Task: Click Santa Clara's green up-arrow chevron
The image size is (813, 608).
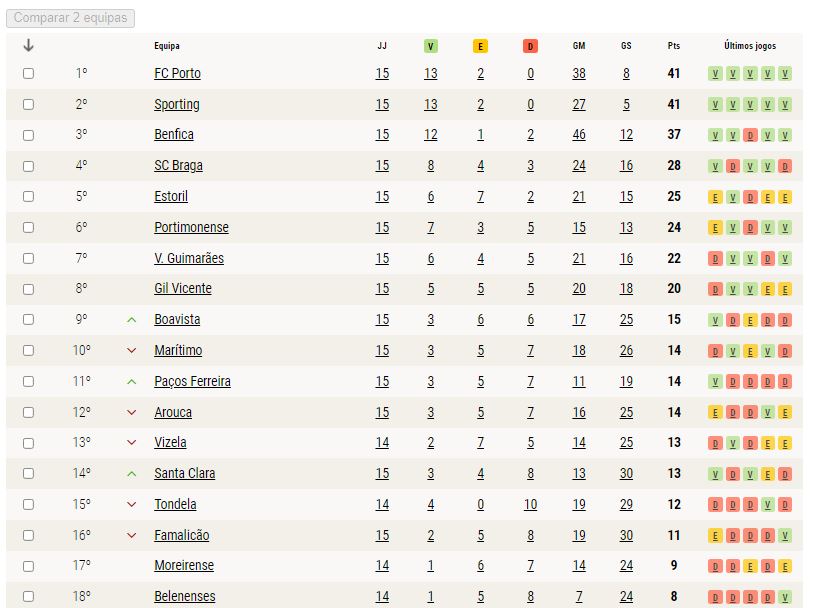Action: click(132, 474)
